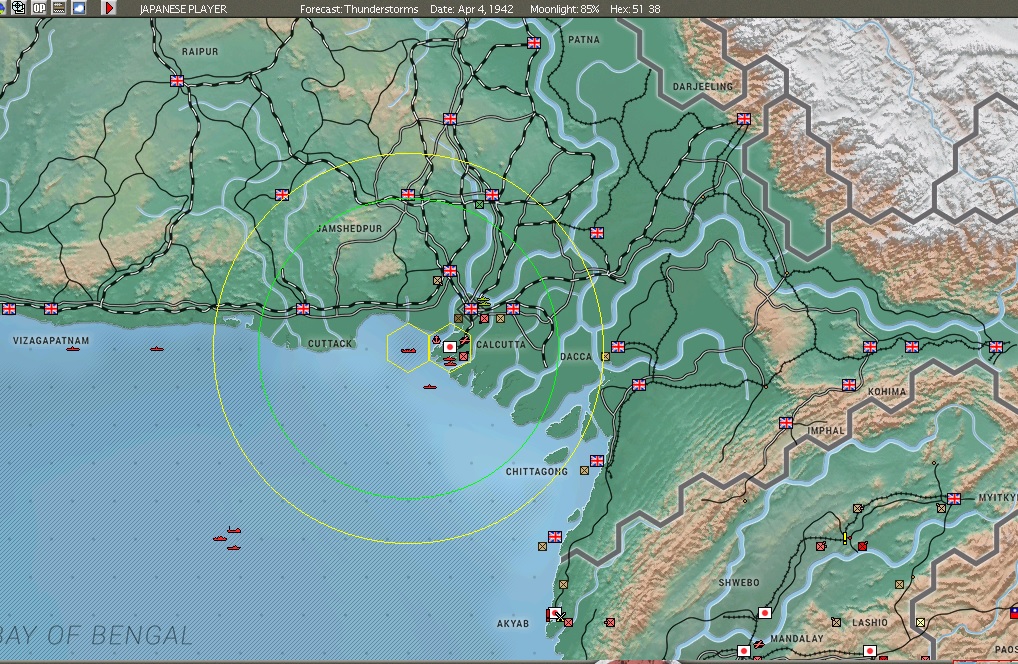Screen dimensions: 1018x664
Task: Click the Moonlight: 85% indicator
Action: 564,9
